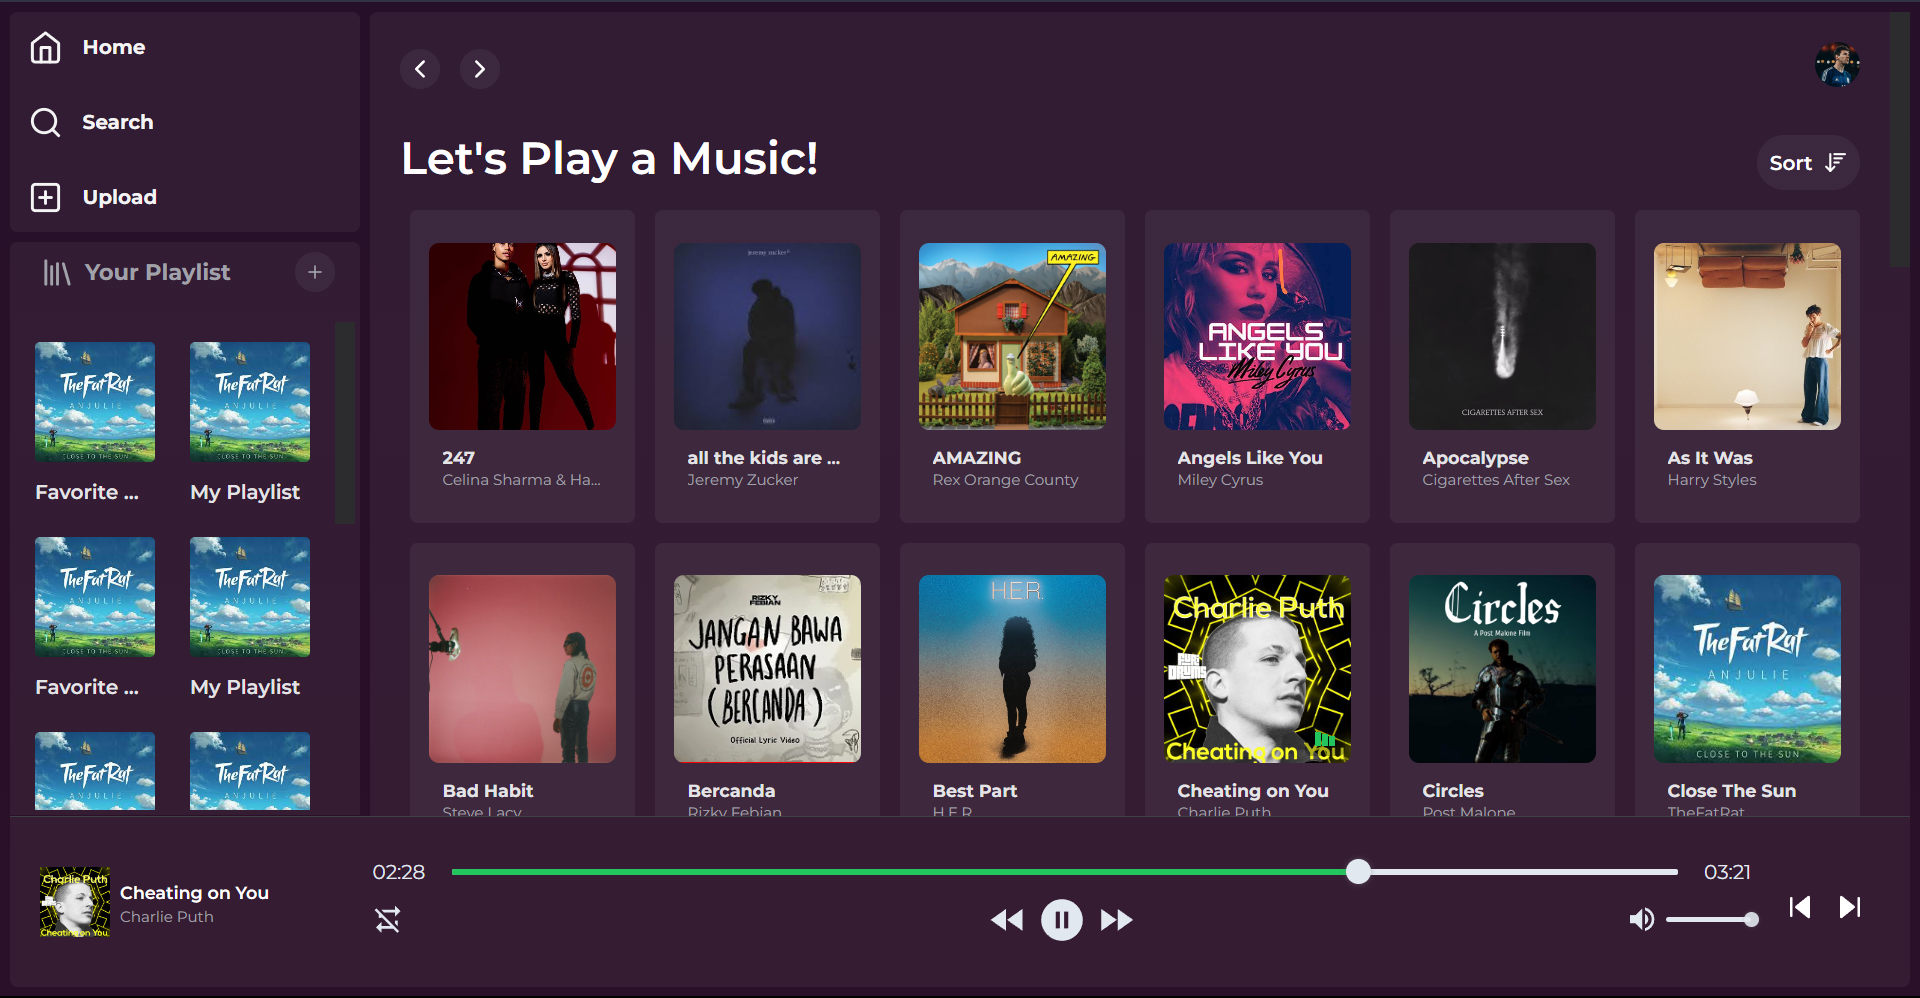
Task: Click the progress bar playhead knob
Action: pos(1358,871)
